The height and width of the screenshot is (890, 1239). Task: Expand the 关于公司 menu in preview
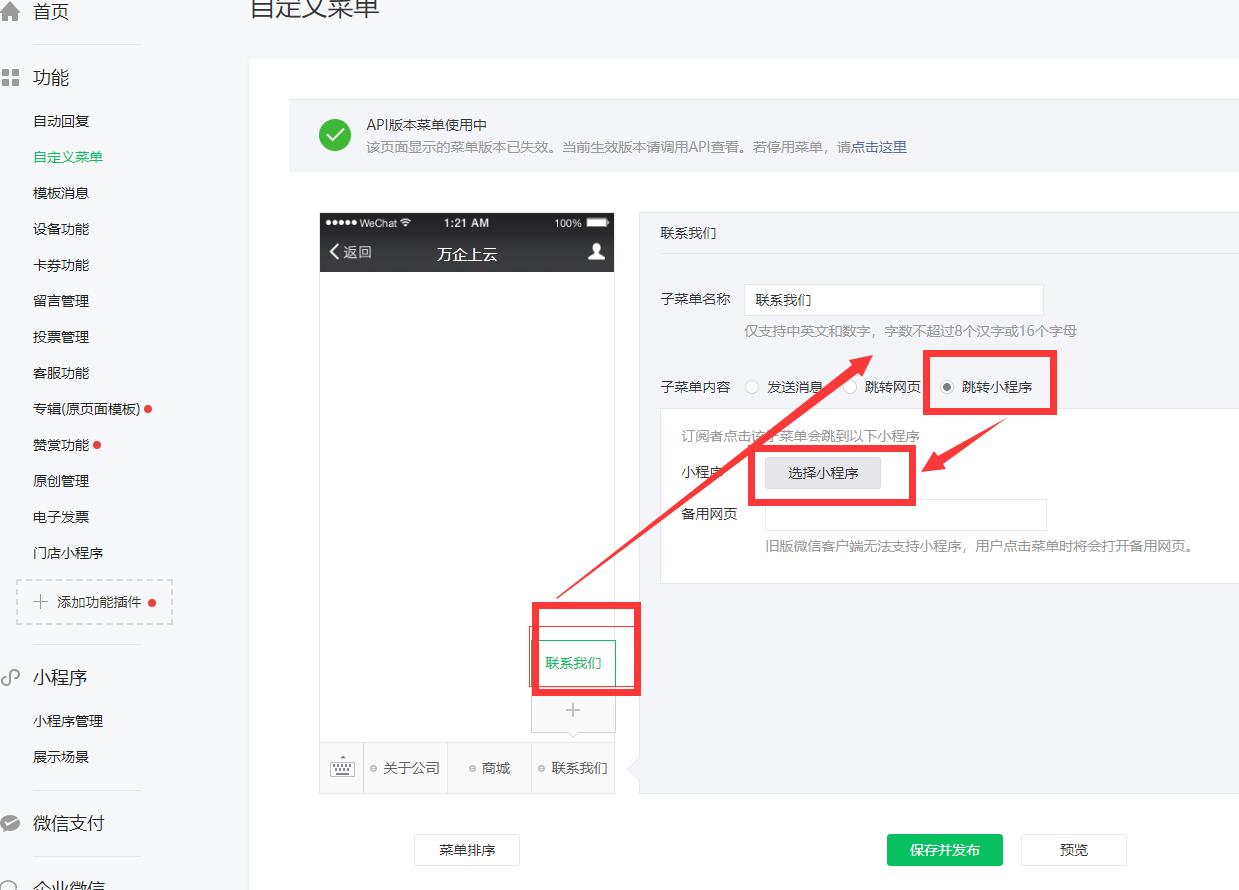pos(406,768)
